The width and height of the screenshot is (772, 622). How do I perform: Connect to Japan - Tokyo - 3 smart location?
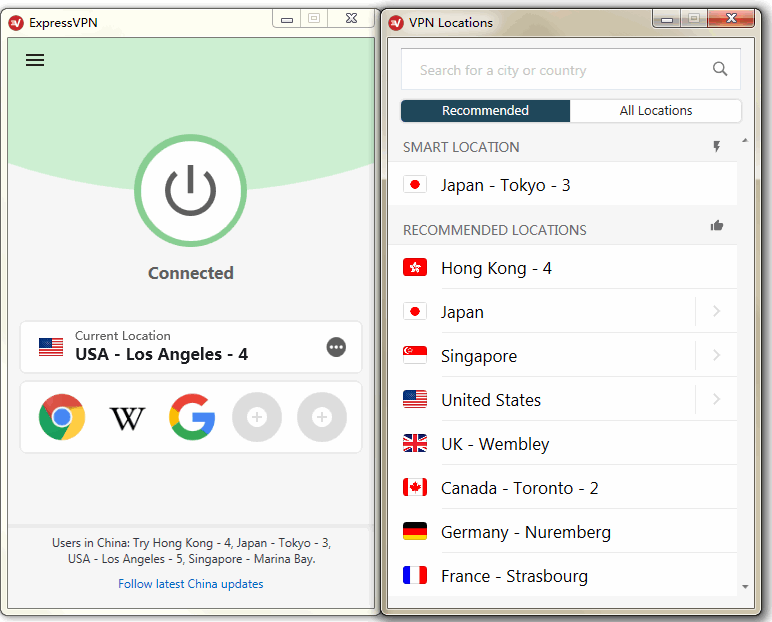(563, 185)
